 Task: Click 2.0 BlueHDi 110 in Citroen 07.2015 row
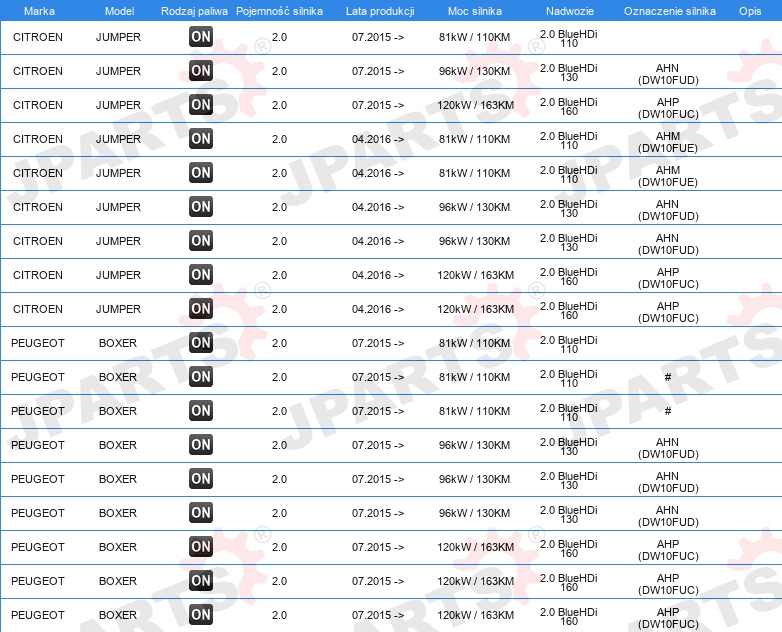click(569, 38)
